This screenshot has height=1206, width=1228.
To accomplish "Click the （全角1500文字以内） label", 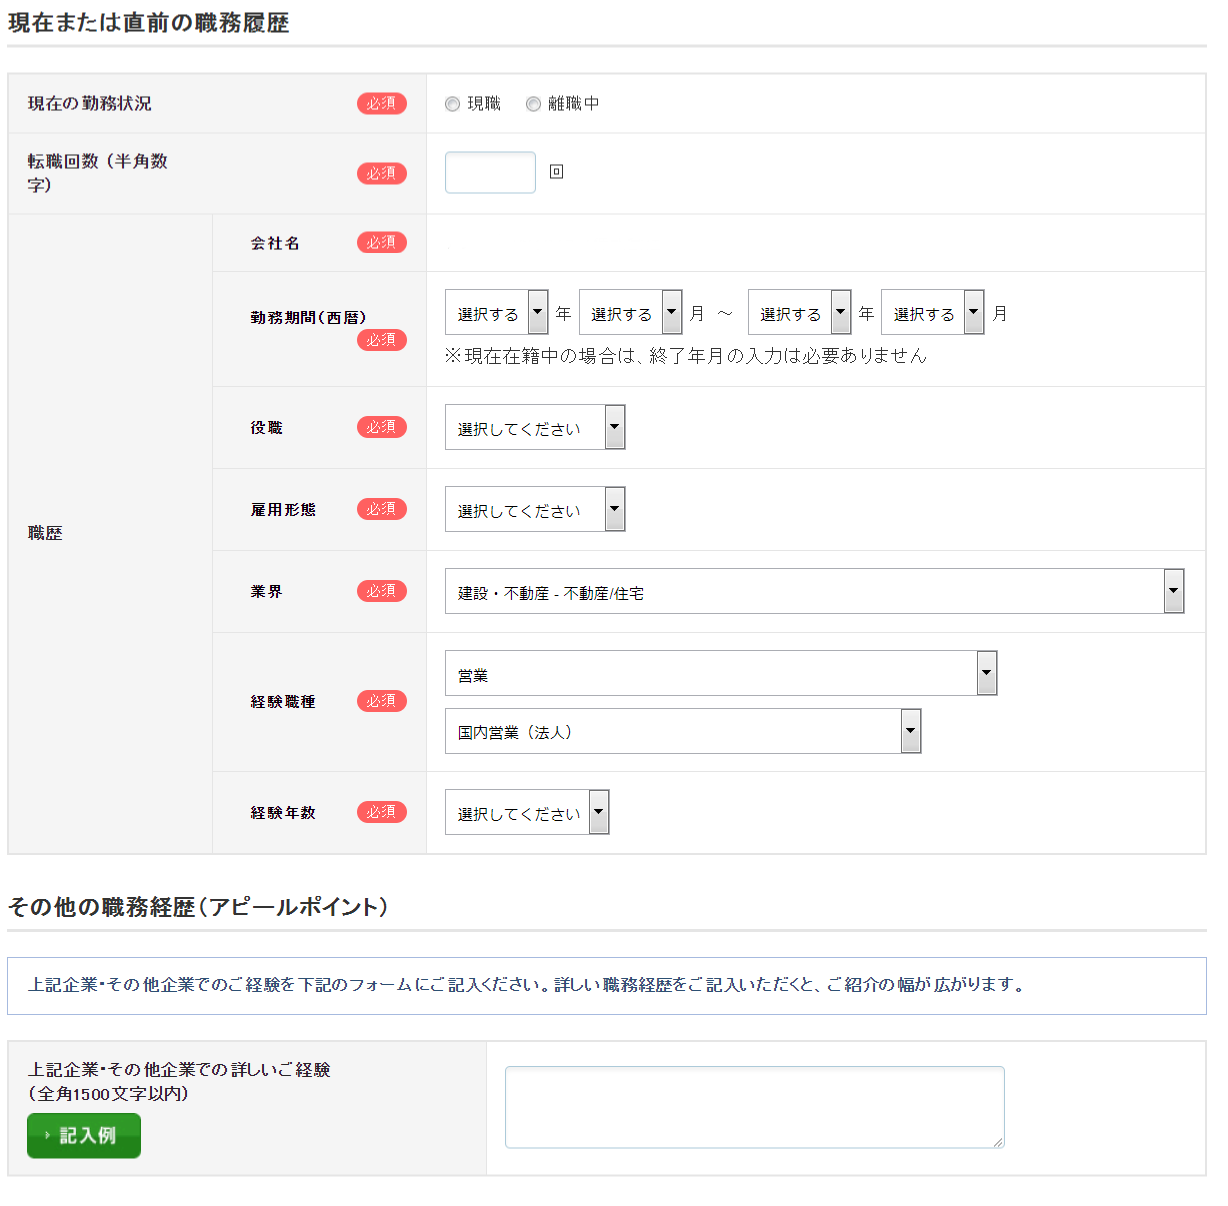I will click(108, 1094).
